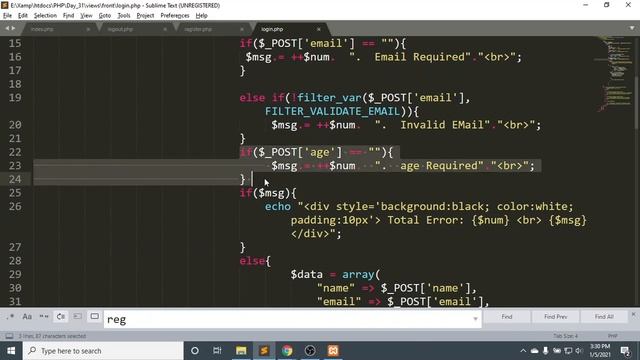This screenshot has height=360, width=640.
Task: Open find history dropdown arrow
Action: click(x=476, y=319)
